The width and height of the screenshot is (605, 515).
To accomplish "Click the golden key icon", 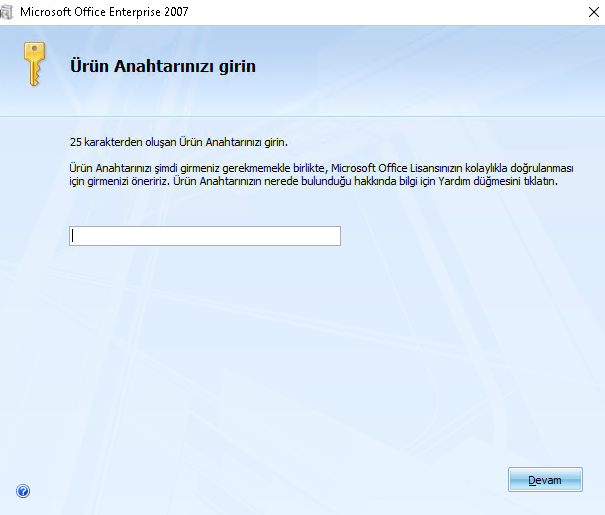I will coord(35,64).
